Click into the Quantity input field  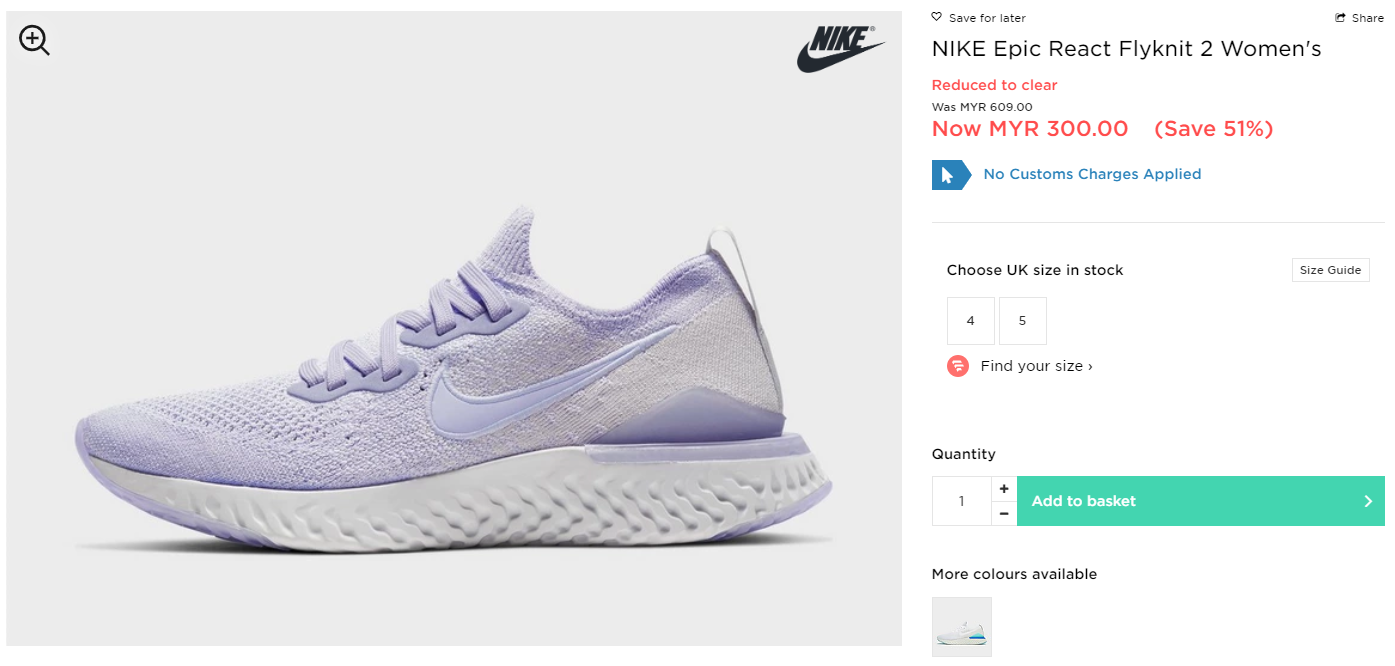(x=961, y=501)
